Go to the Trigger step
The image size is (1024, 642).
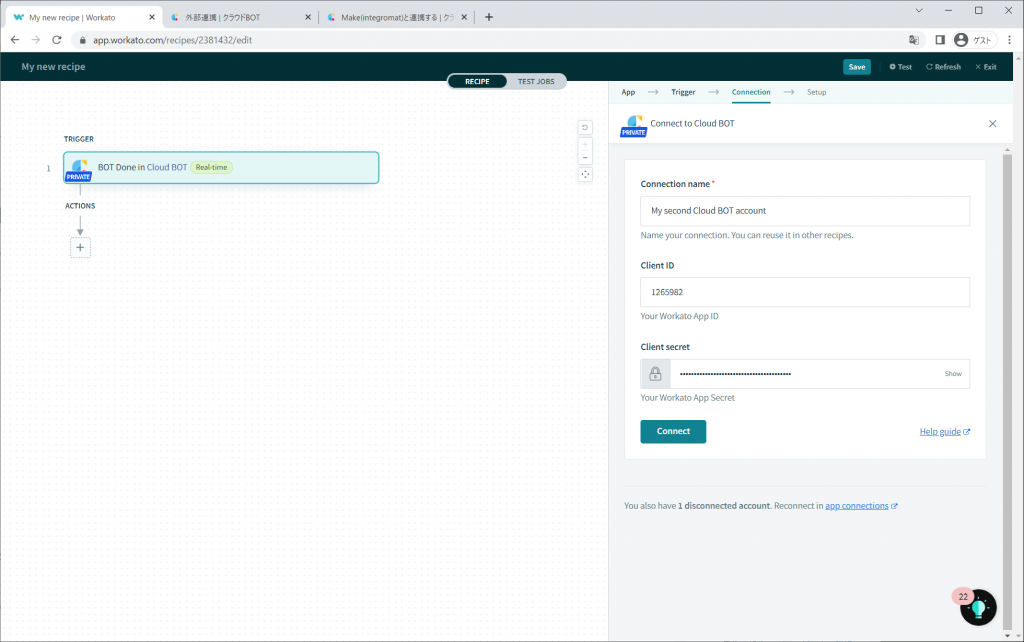point(683,92)
